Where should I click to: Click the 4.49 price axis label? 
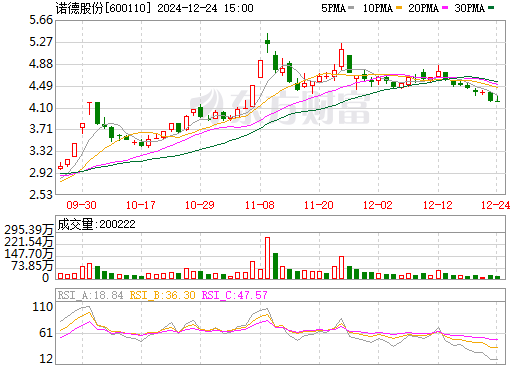point(41,86)
